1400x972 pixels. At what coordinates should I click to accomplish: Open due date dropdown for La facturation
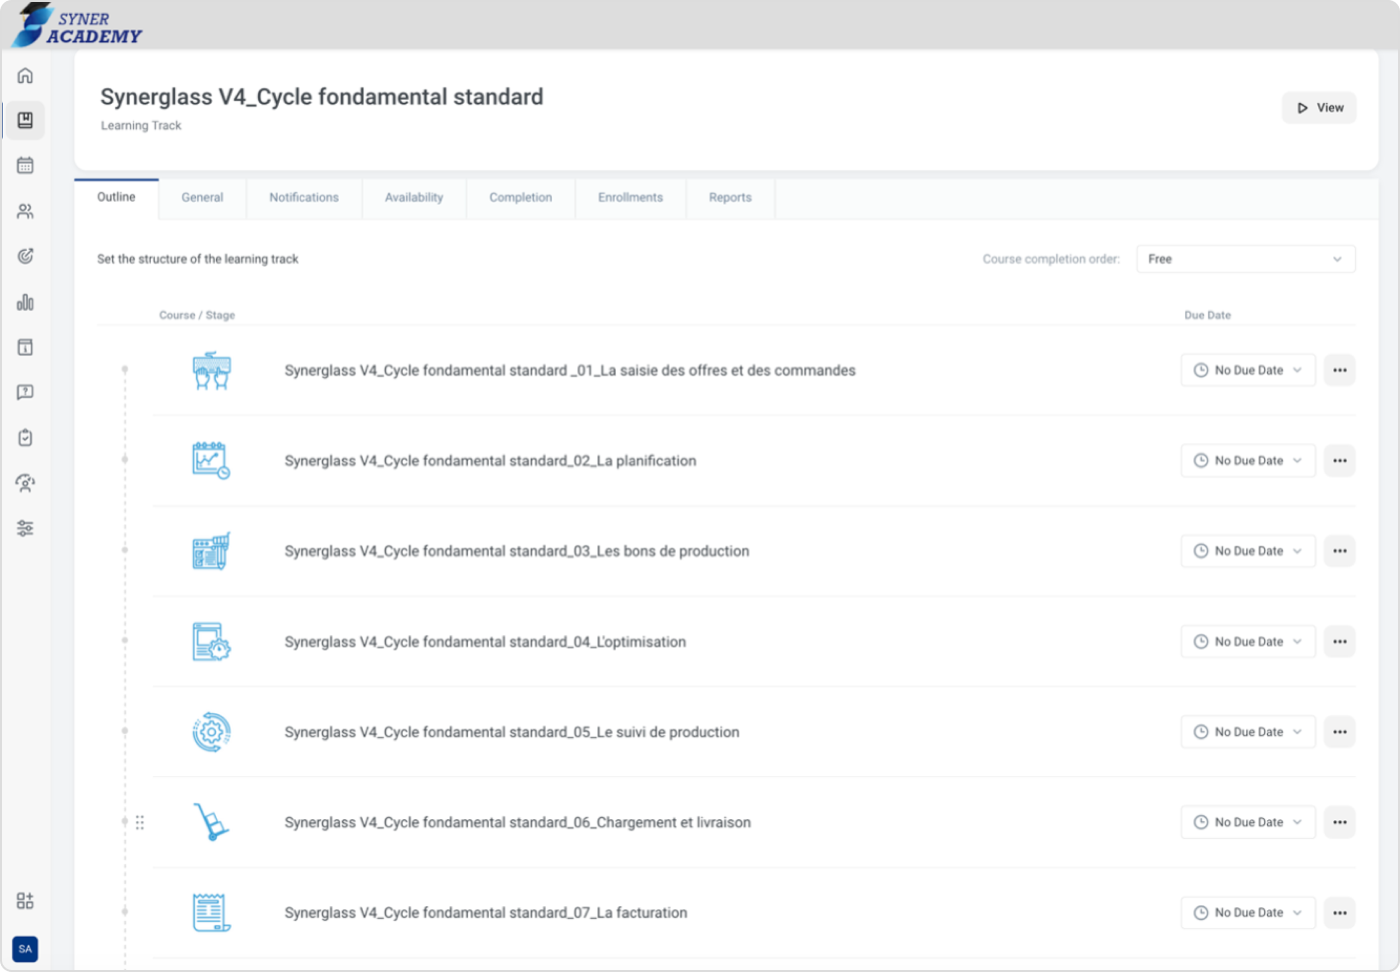(1248, 913)
